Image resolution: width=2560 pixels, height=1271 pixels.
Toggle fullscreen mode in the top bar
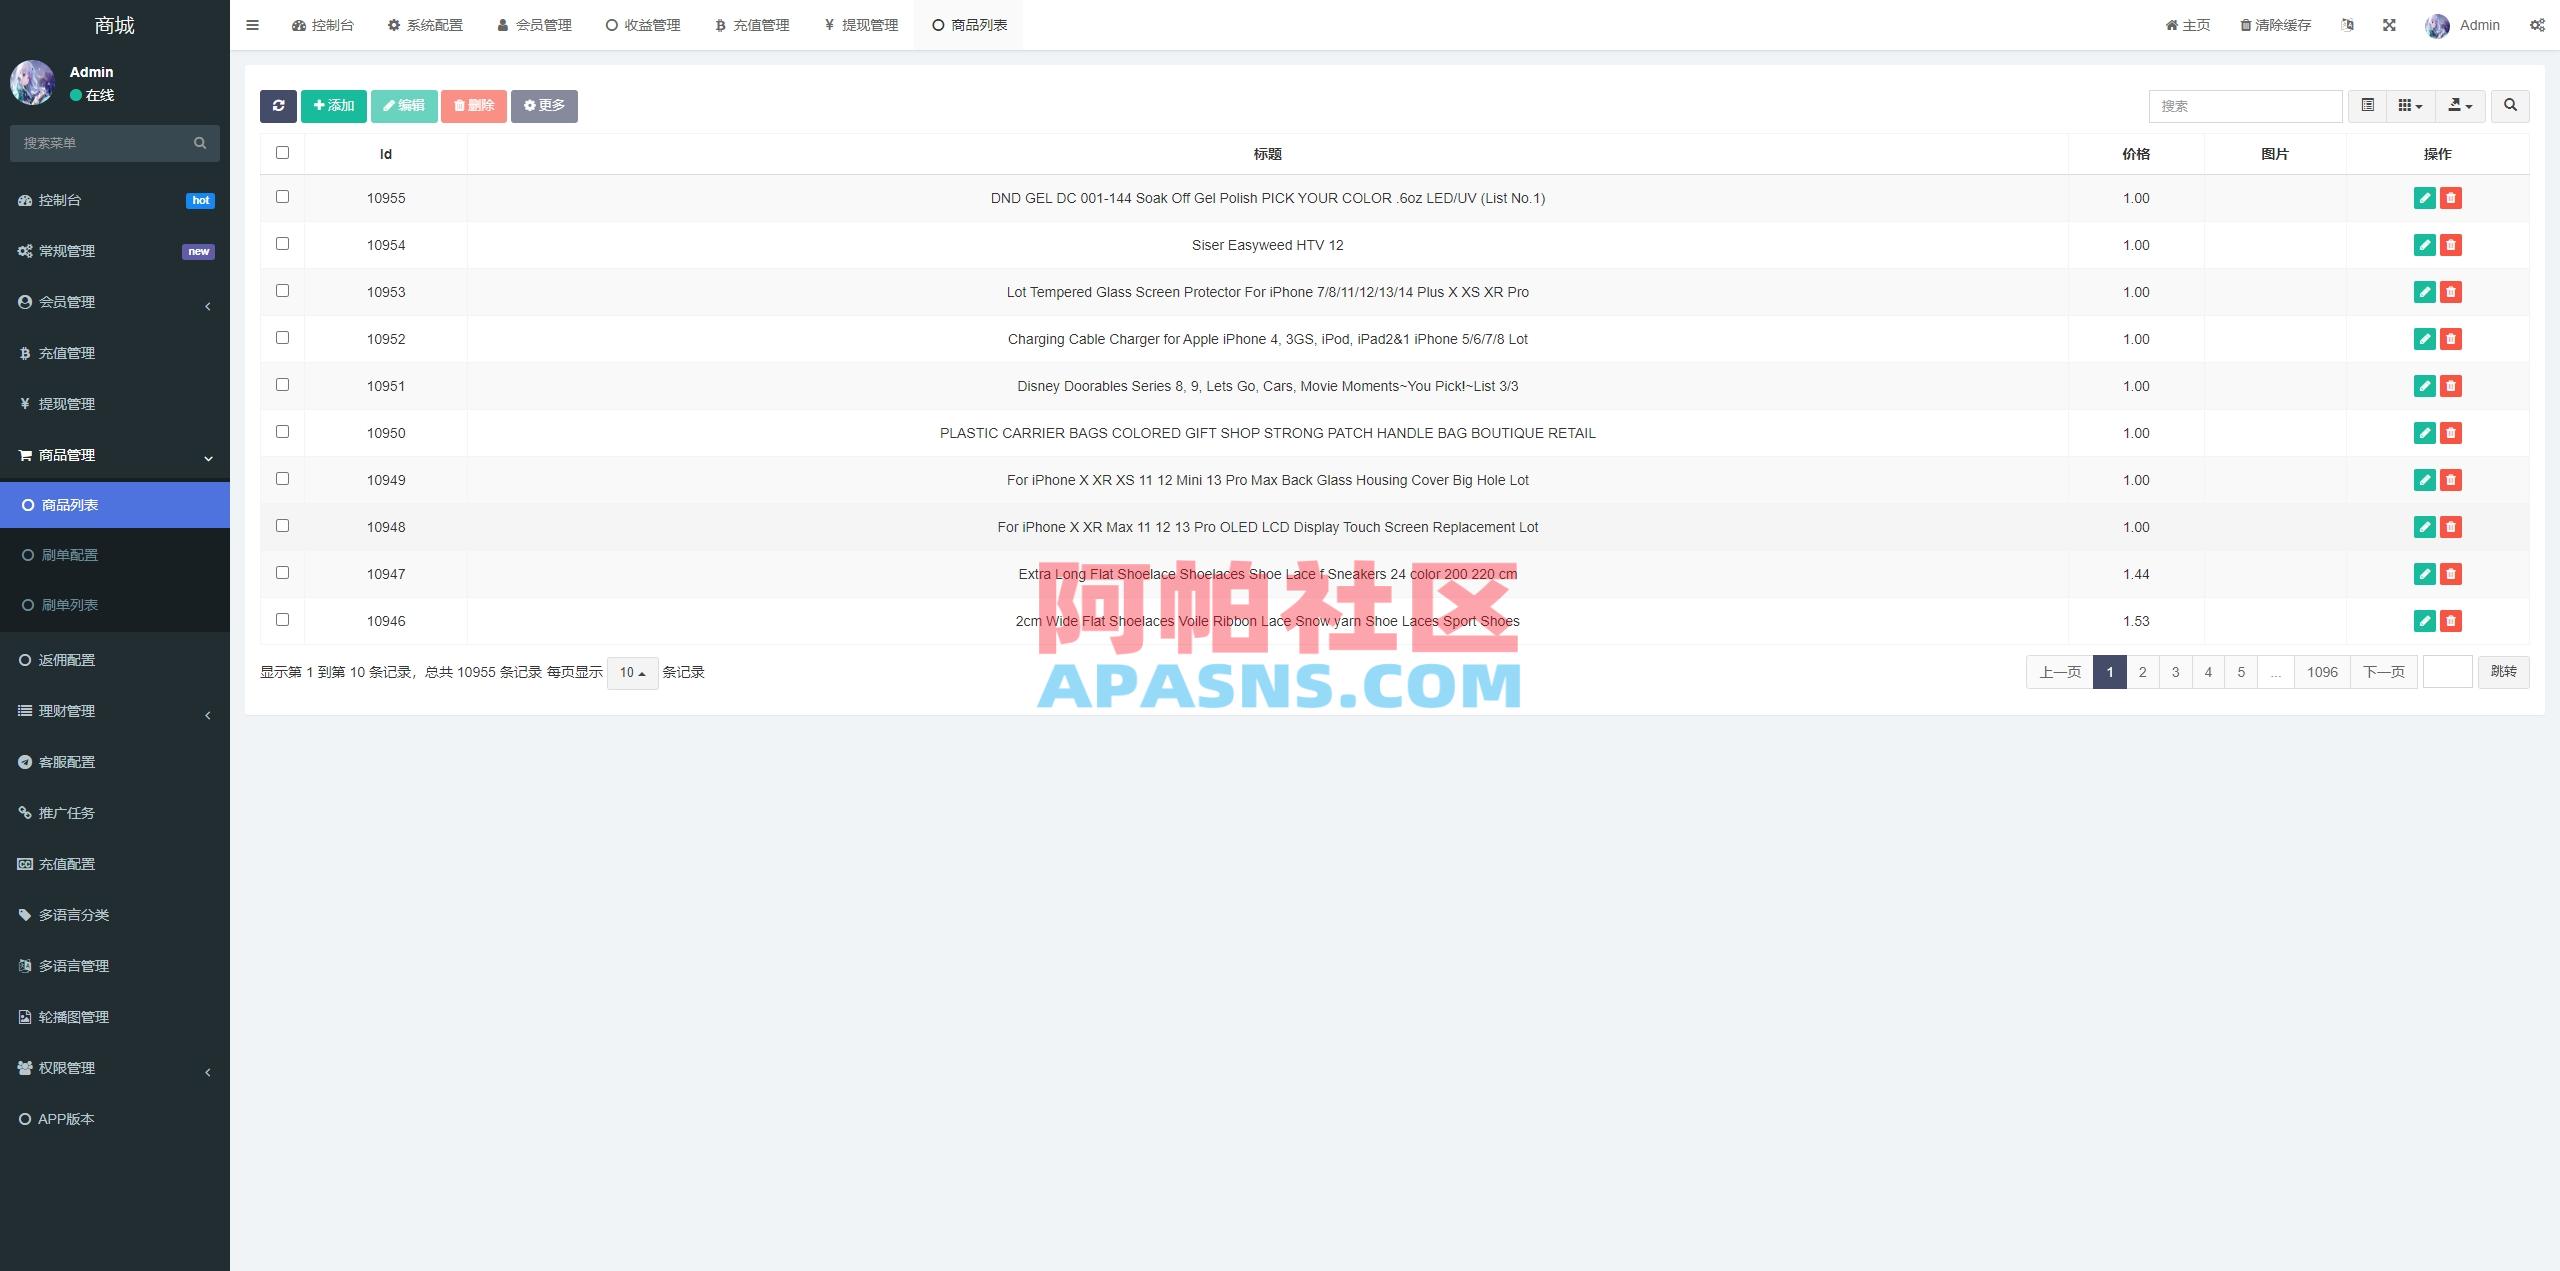tap(2390, 24)
